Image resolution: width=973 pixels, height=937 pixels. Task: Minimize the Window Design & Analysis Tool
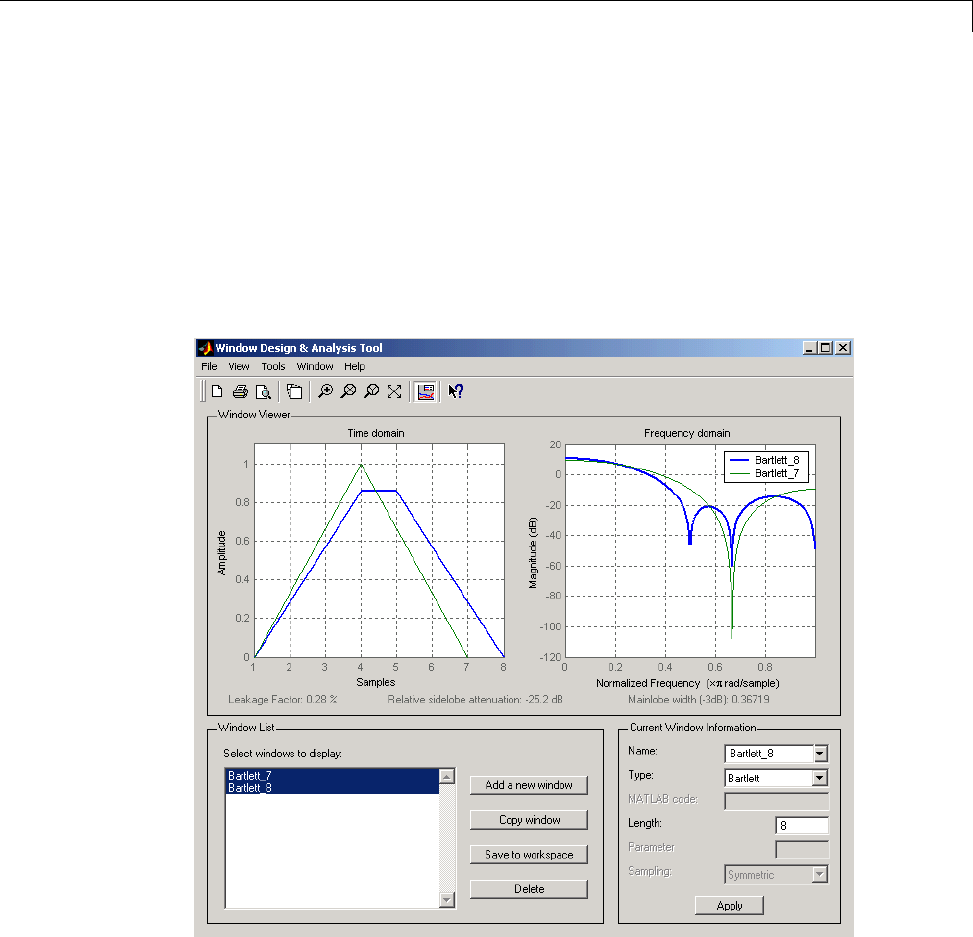point(810,348)
